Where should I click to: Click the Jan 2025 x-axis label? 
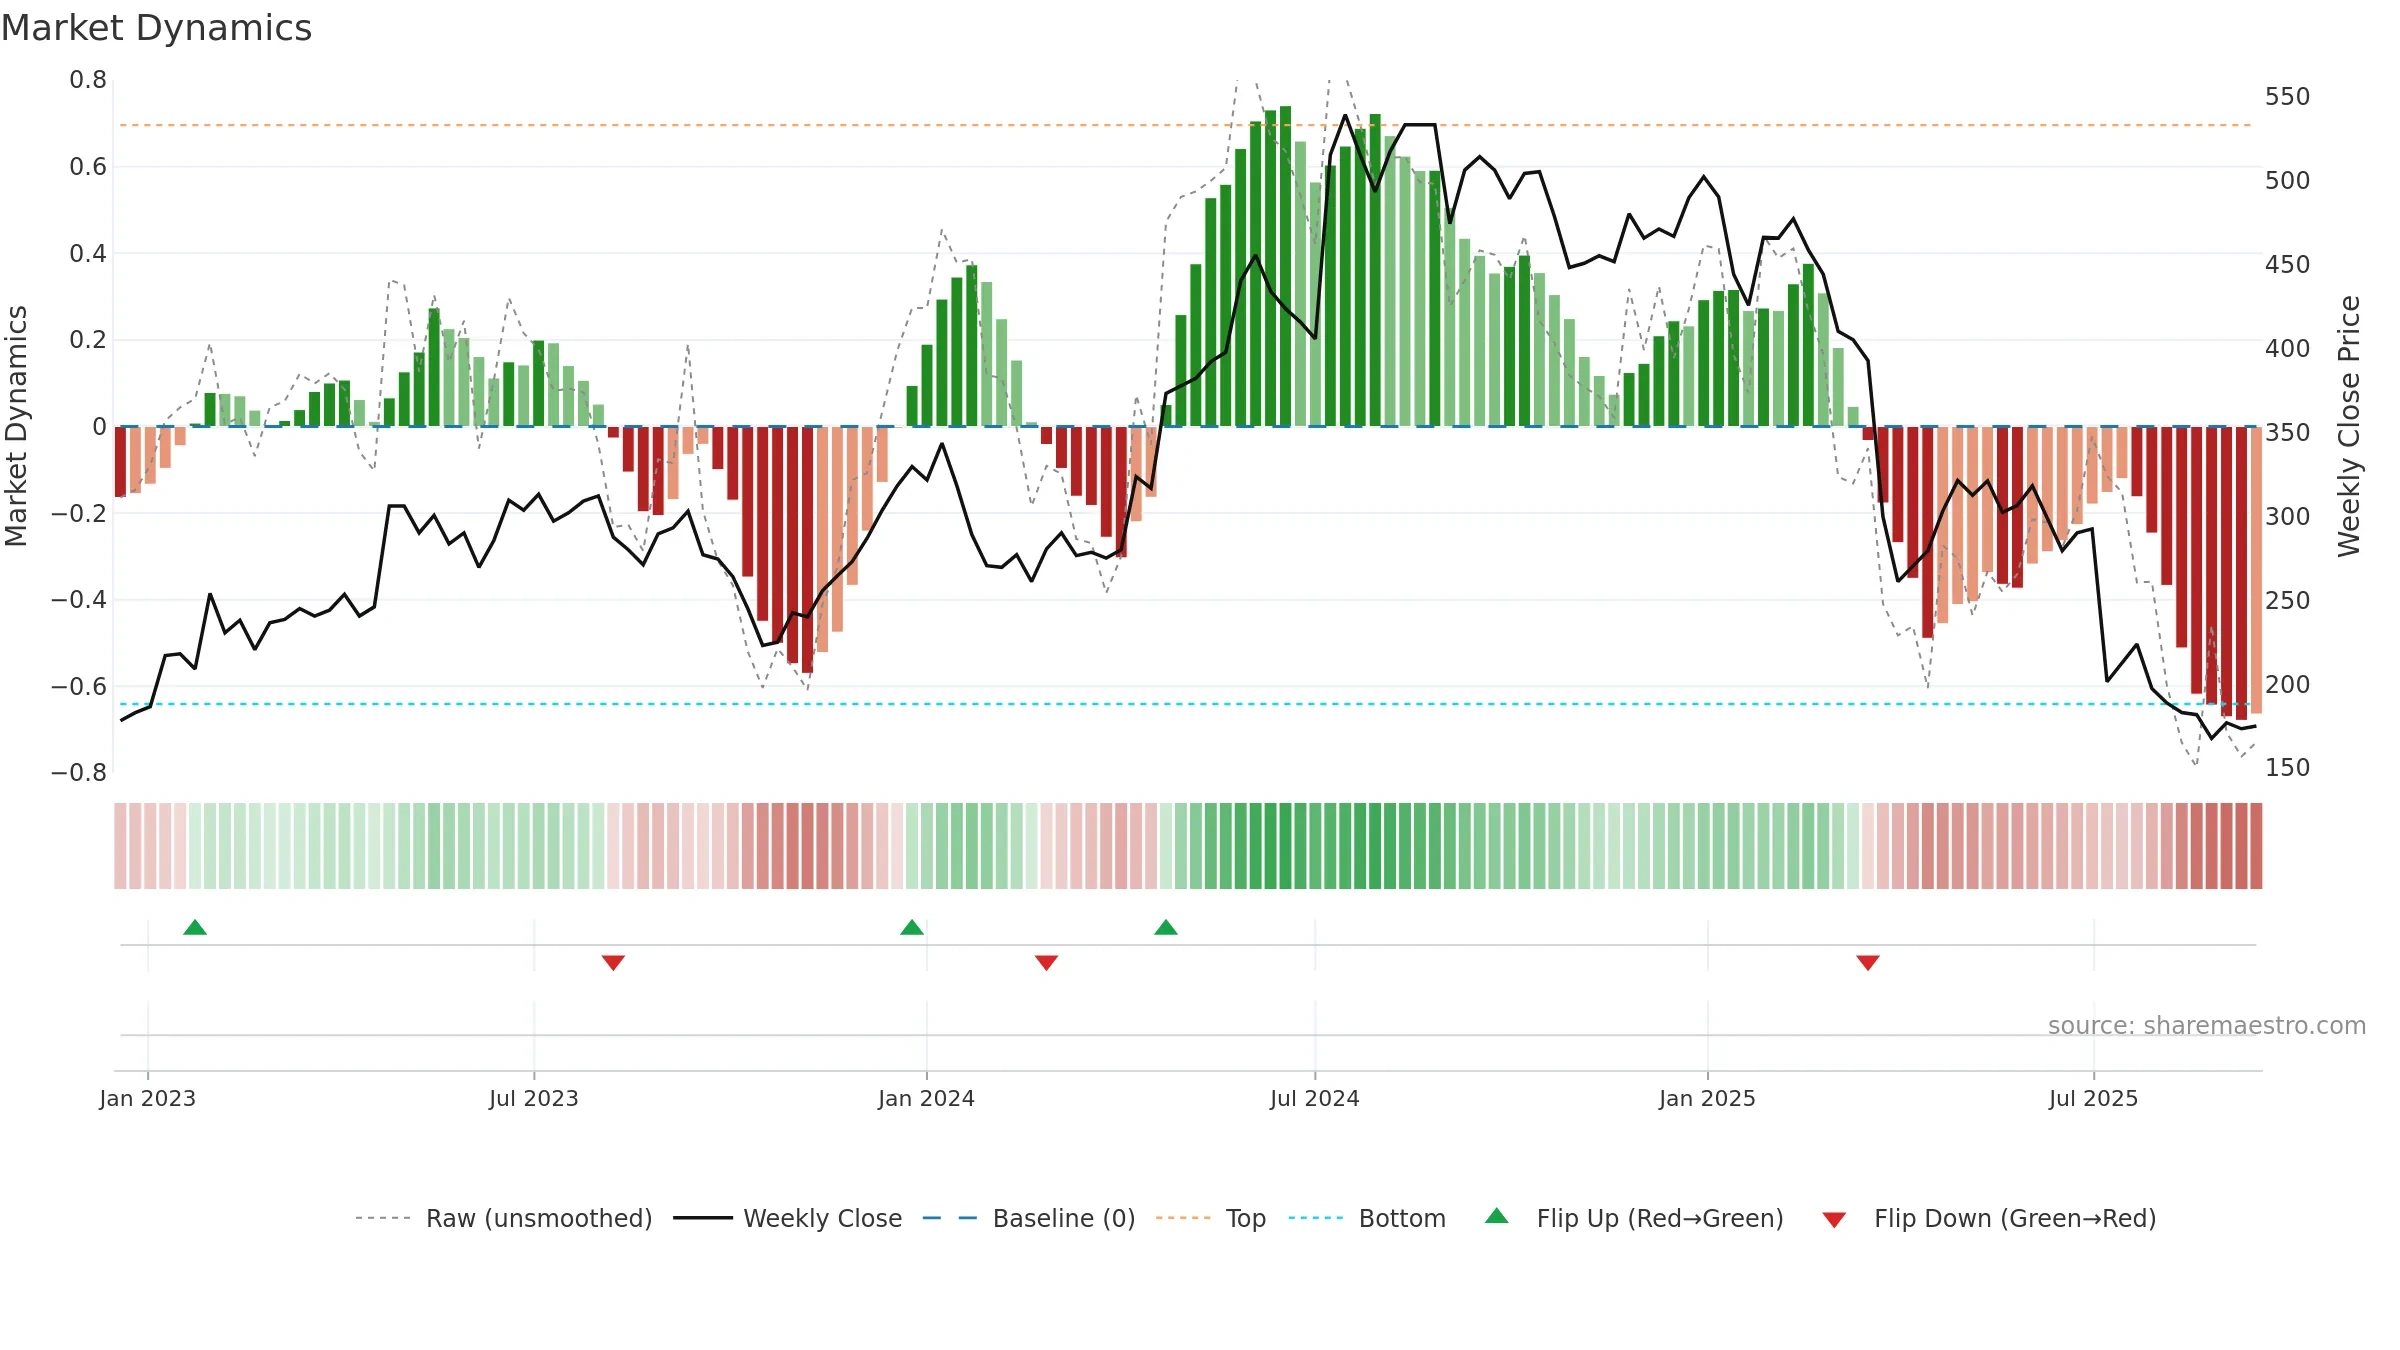1708,1098
